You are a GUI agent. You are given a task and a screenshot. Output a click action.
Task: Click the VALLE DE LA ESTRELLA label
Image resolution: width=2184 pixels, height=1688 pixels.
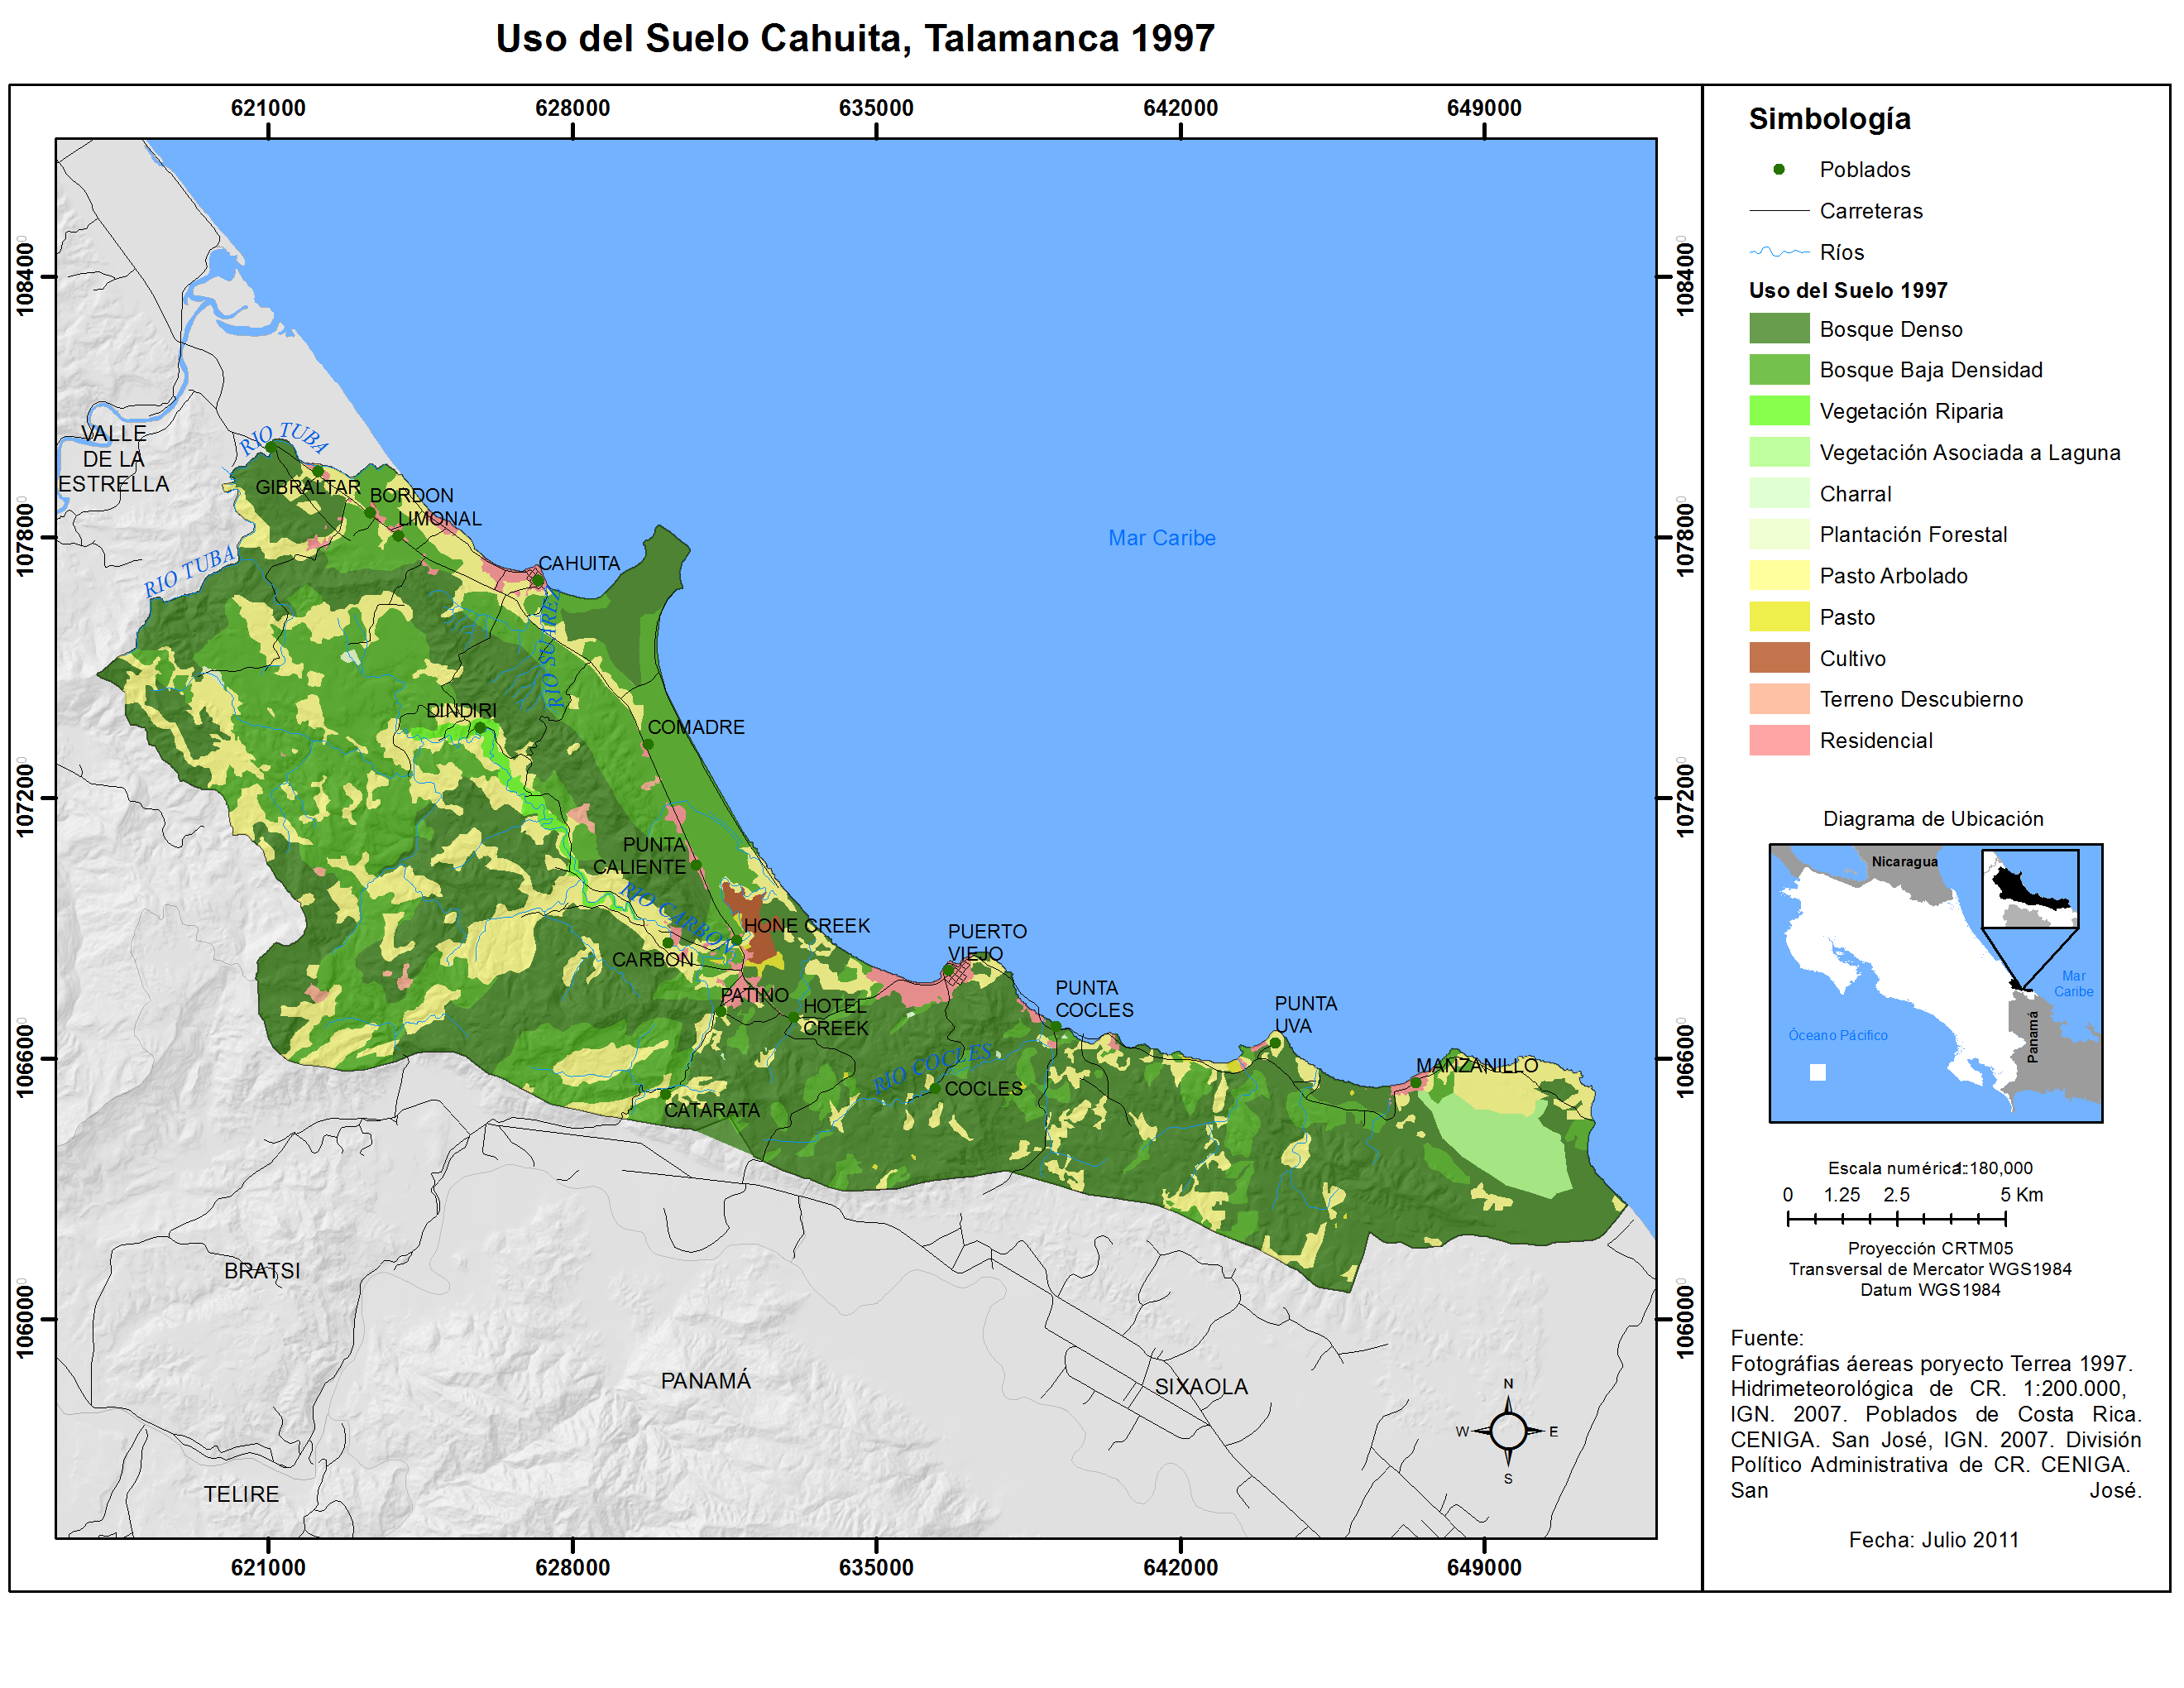pos(113,458)
